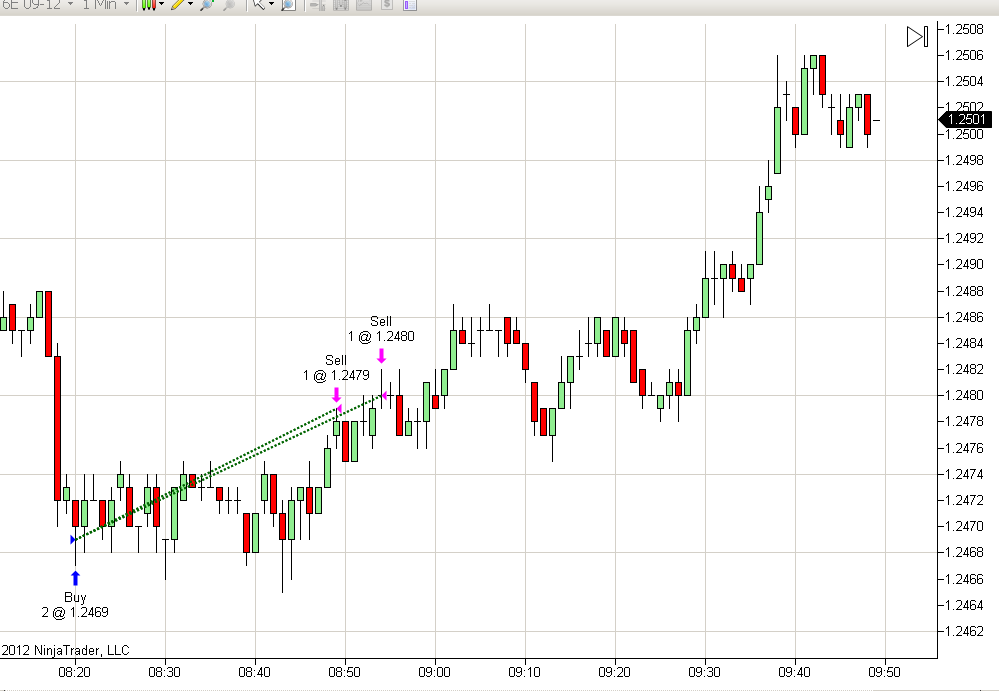
Task: Click the candlestick chart style icon
Action: (x=148, y=4)
